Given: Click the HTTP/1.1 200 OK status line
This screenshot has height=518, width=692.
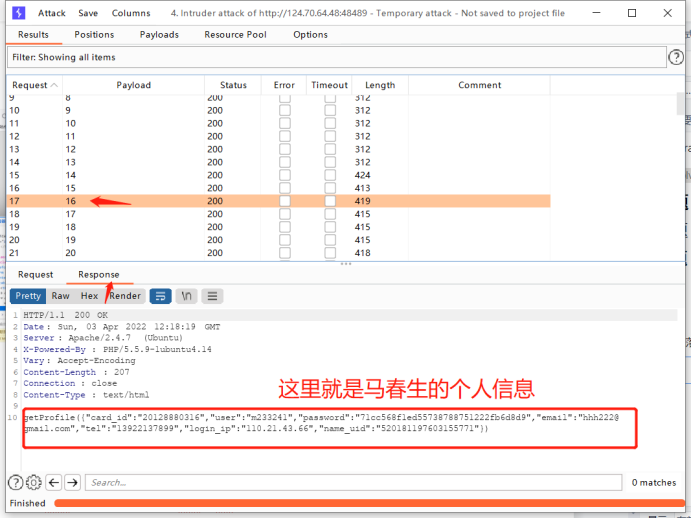Looking at the screenshot, I should click(66, 315).
